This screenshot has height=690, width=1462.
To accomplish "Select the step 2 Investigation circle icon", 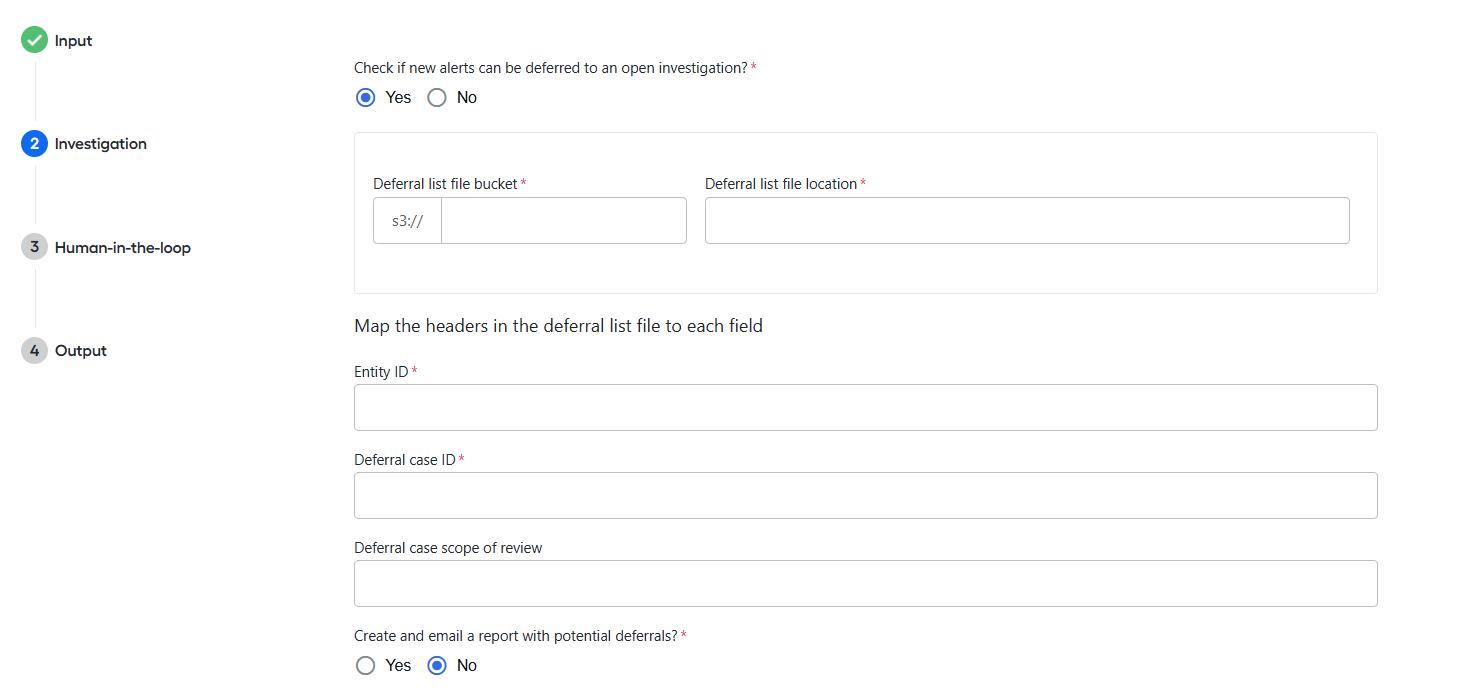I will pos(34,144).
